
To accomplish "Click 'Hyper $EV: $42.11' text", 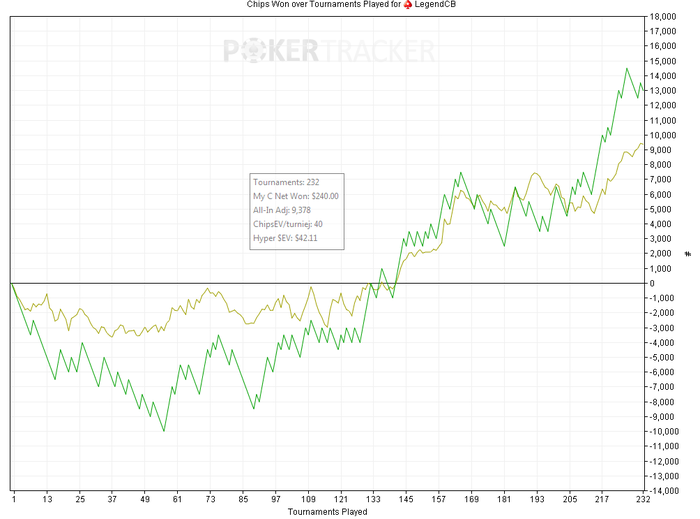I will coord(285,238).
